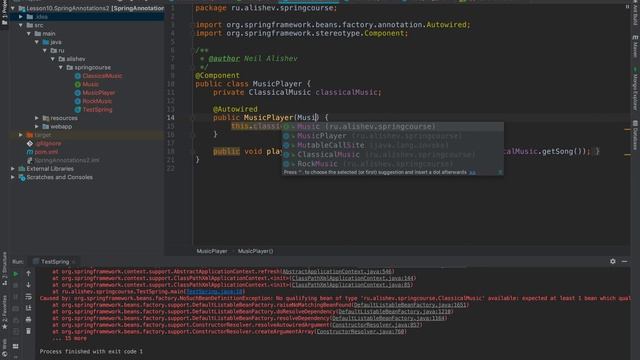Click line number 14 in editor gutter
640x360 pixels.
point(170,118)
